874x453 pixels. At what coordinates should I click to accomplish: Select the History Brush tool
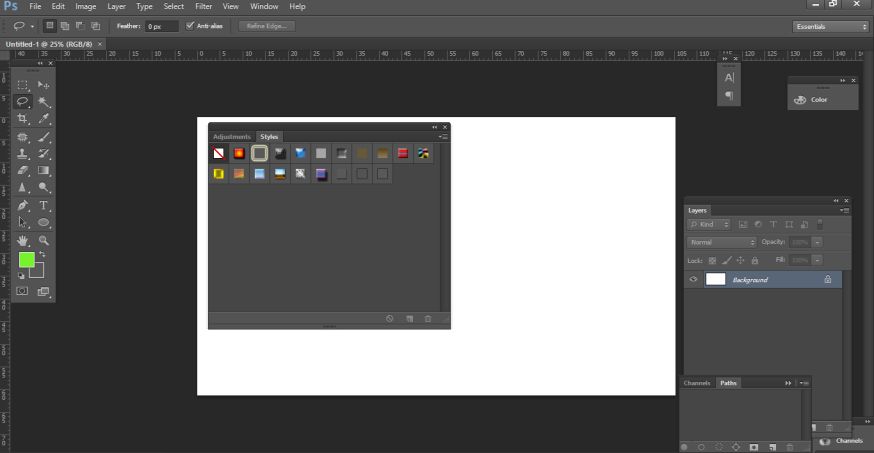pyautogui.click(x=43, y=154)
